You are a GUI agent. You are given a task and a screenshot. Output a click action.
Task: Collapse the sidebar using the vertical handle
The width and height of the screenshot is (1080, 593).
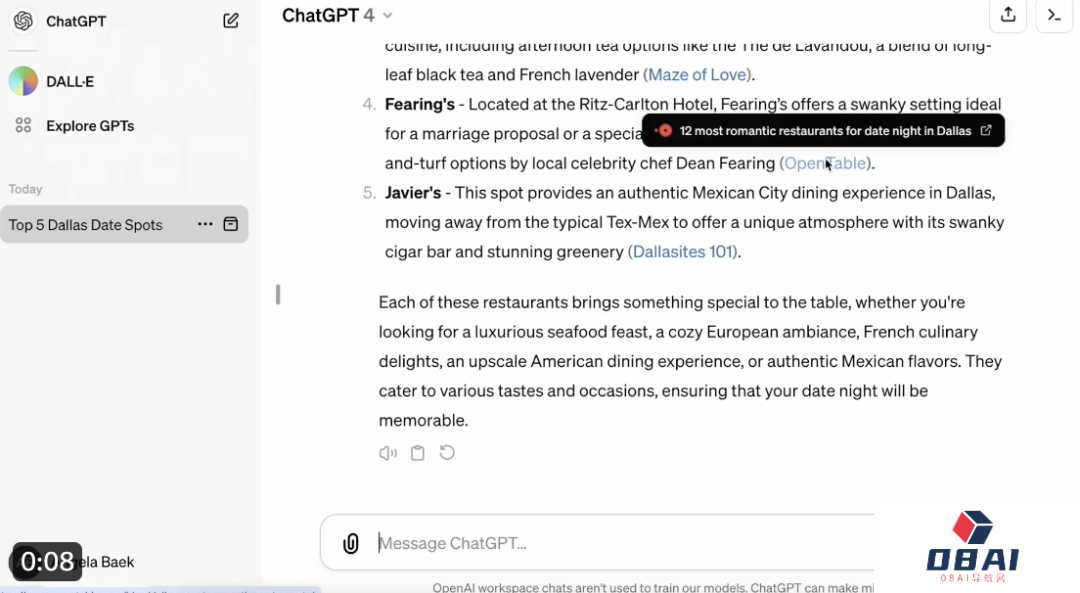pyautogui.click(x=278, y=295)
